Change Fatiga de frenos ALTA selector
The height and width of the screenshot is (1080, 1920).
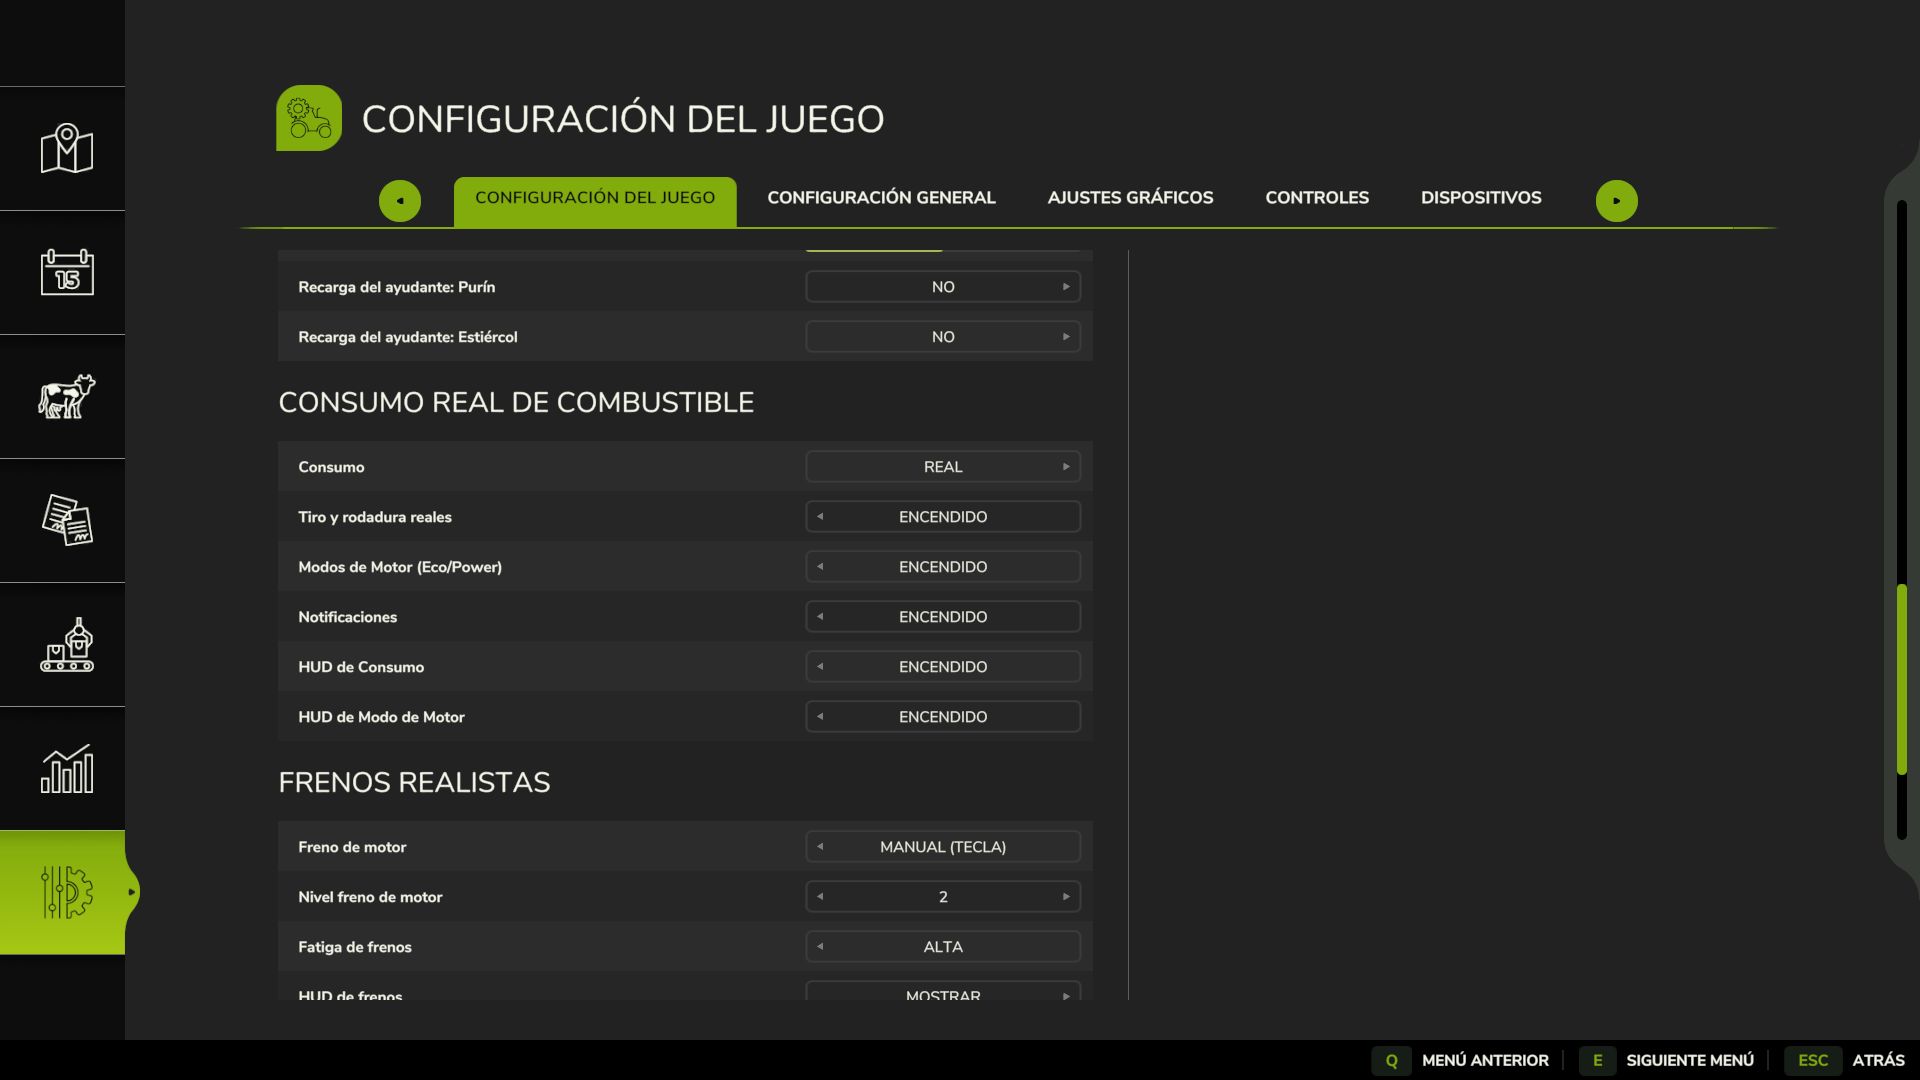943,947
